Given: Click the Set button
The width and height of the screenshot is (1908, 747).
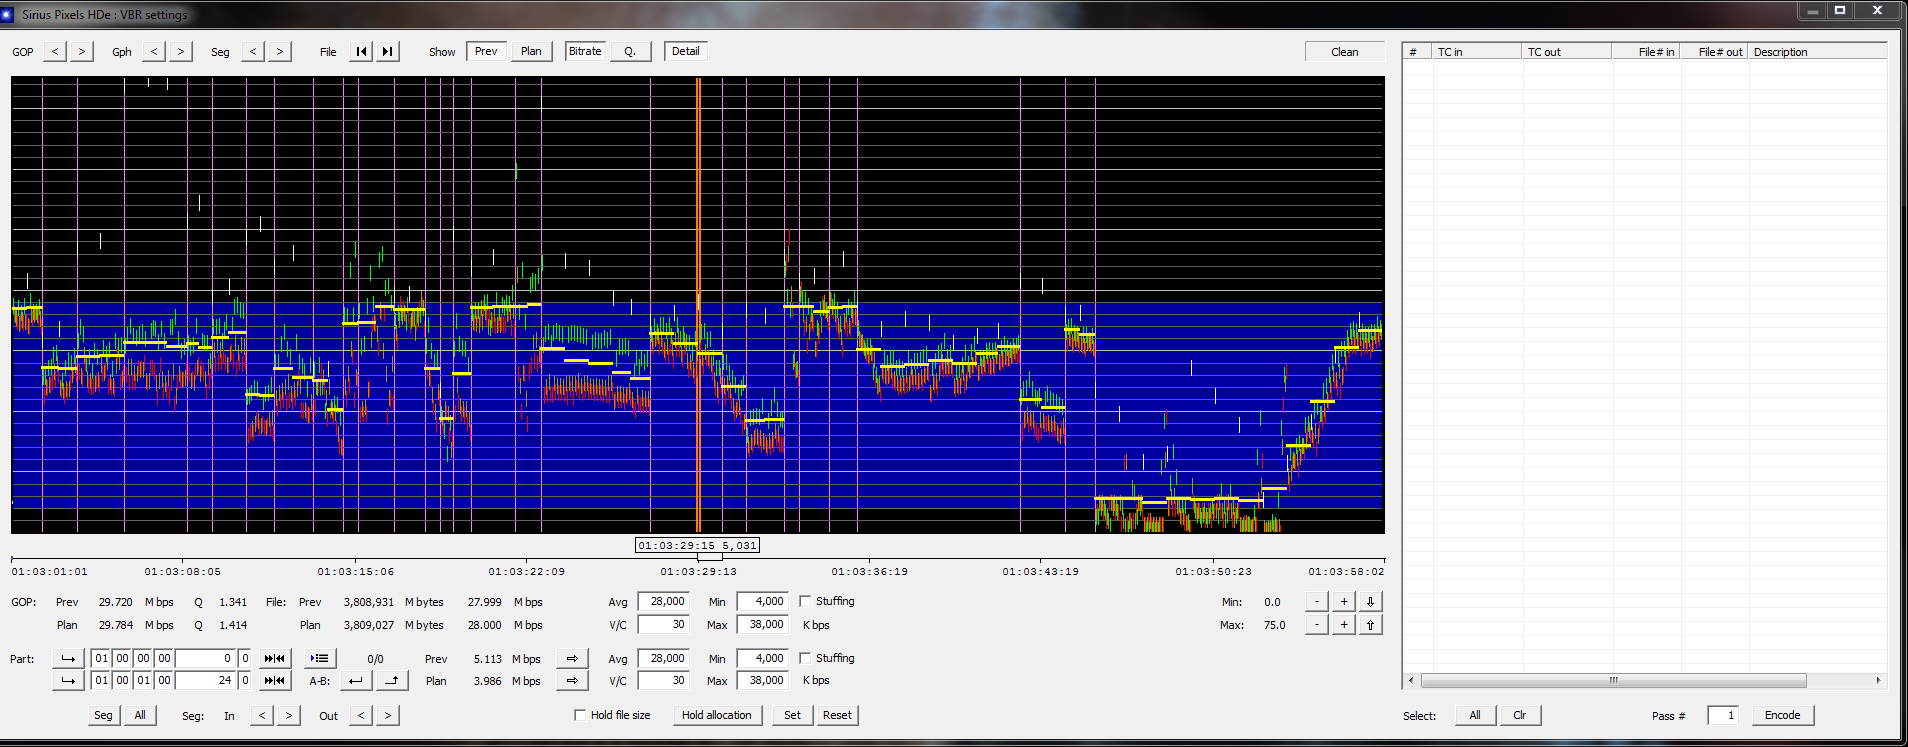Looking at the screenshot, I should [x=793, y=716].
